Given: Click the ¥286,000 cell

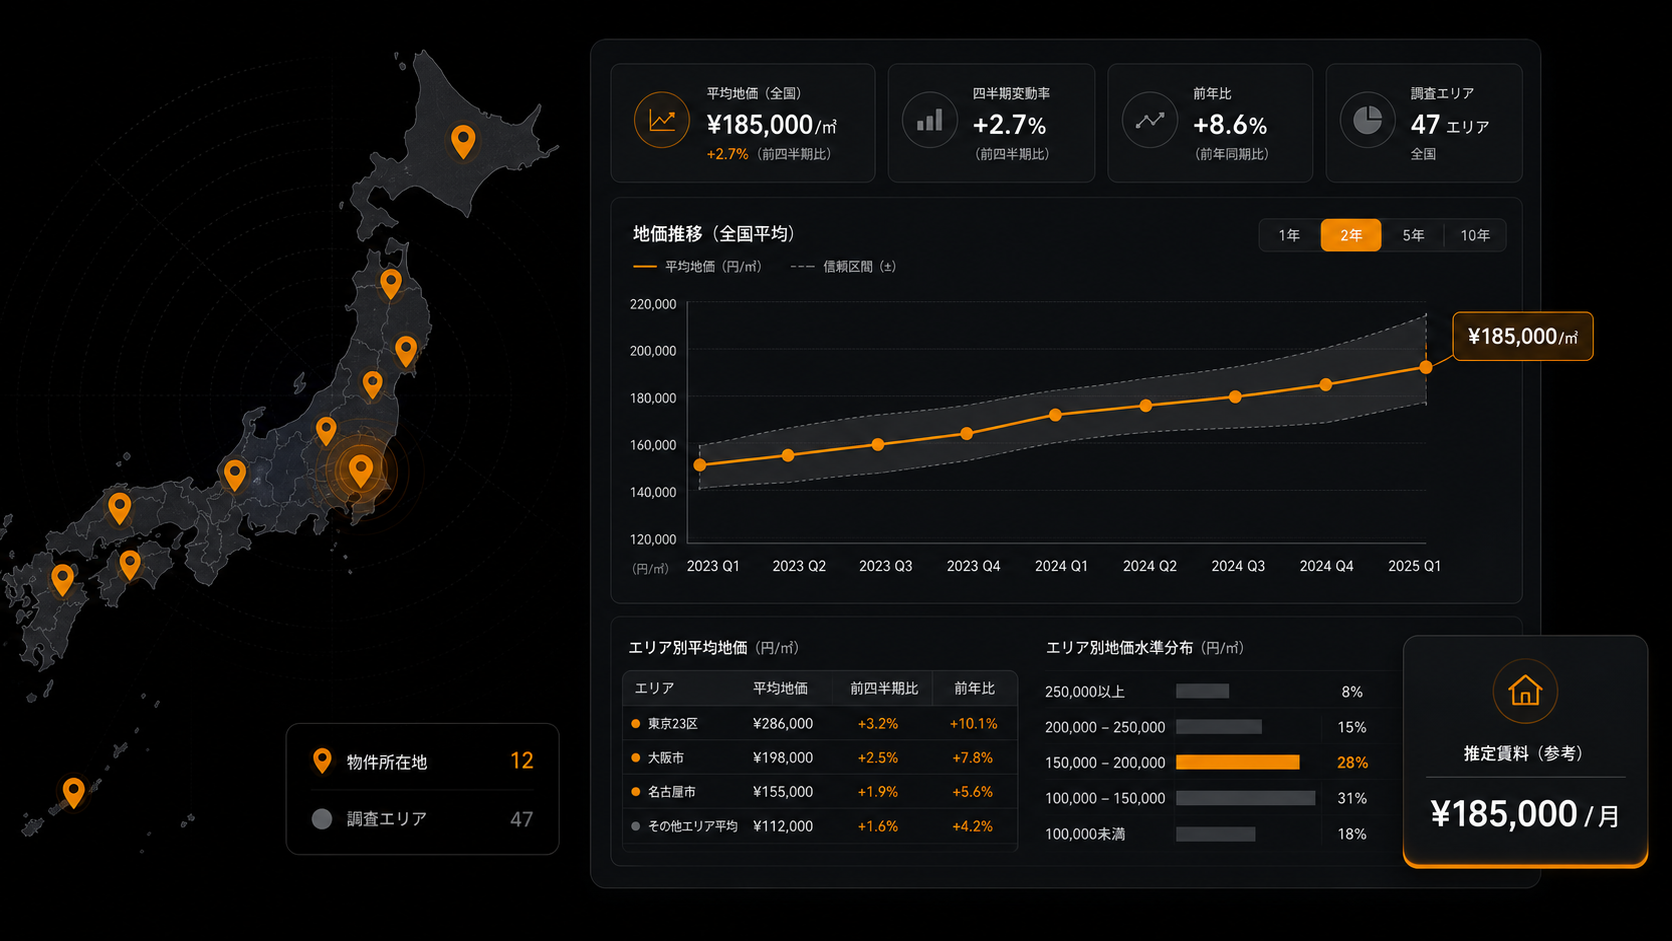Looking at the screenshot, I should point(782,723).
